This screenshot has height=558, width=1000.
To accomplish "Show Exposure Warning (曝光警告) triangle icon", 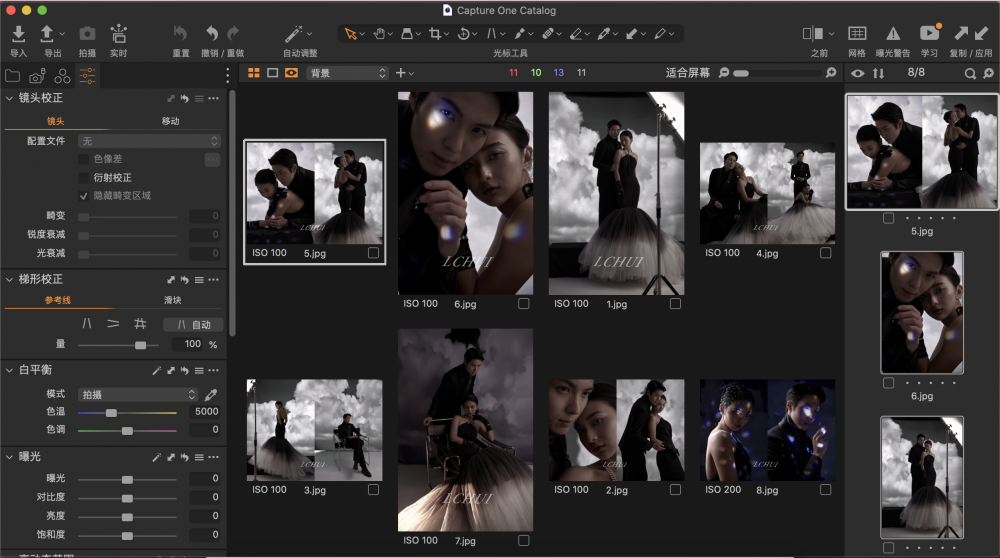I will click(x=893, y=34).
